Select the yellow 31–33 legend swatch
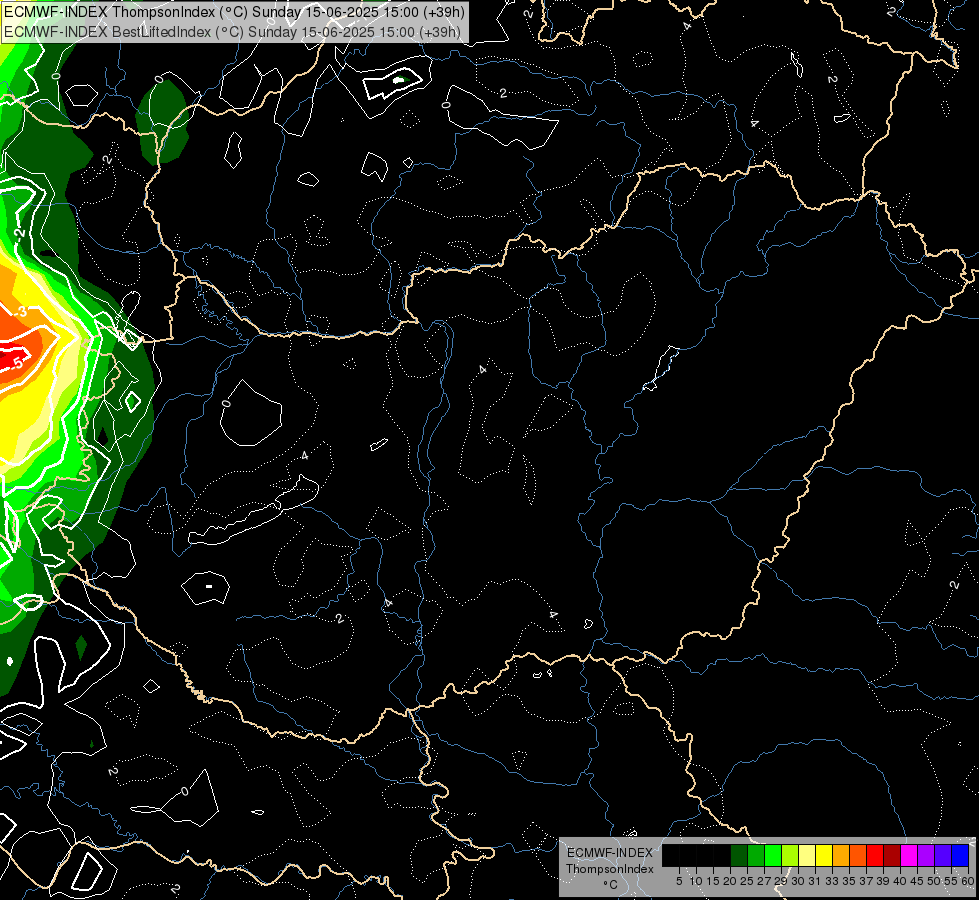This screenshot has height=900, width=979. click(824, 855)
